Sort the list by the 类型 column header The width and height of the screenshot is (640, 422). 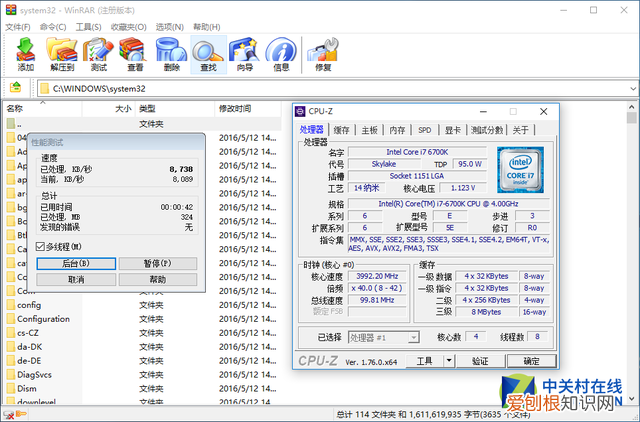(175, 109)
